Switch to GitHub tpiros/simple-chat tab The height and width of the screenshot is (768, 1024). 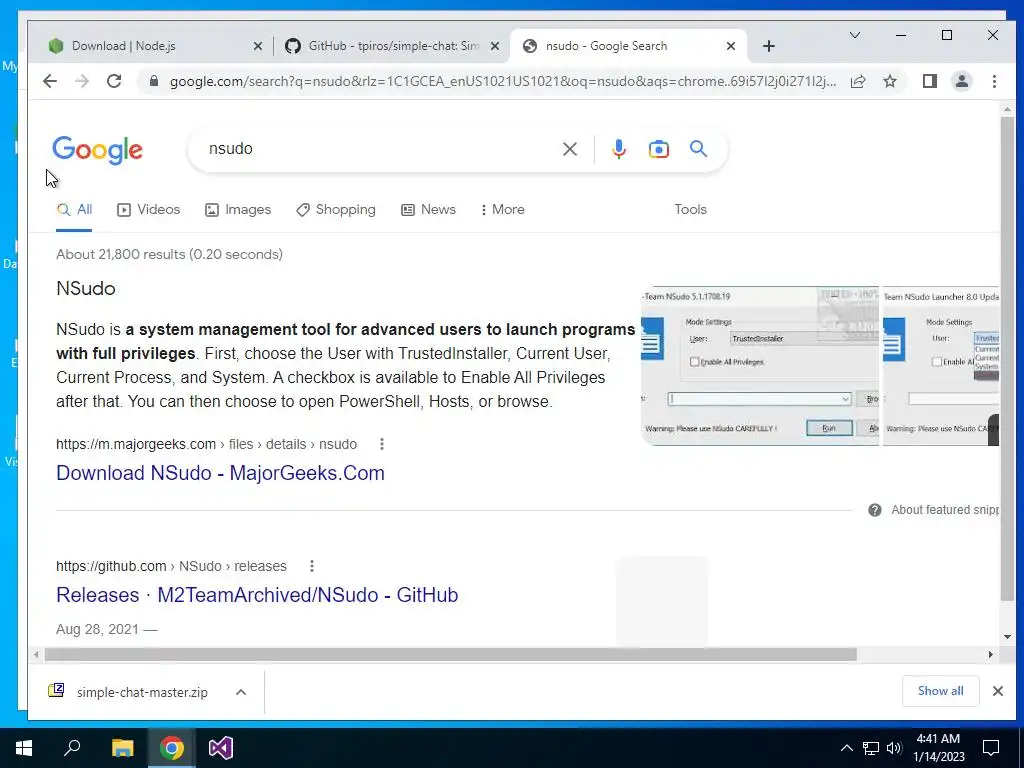pyautogui.click(x=392, y=46)
